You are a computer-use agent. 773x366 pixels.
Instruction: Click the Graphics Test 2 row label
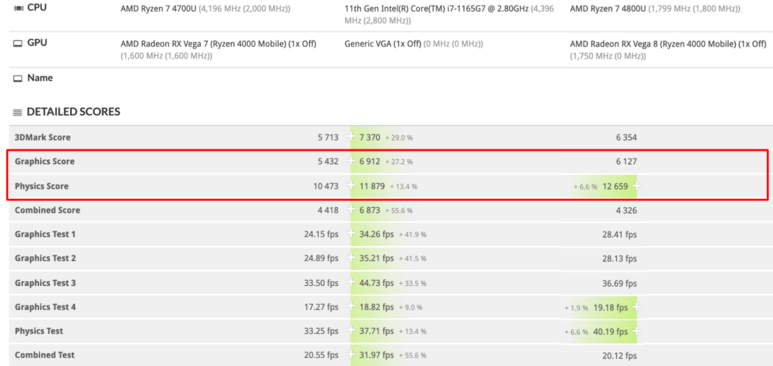click(45, 258)
